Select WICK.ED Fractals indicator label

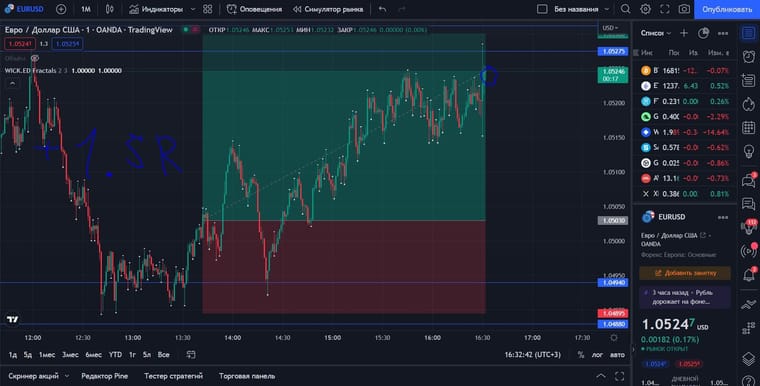pyautogui.click(x=31, y=70)
